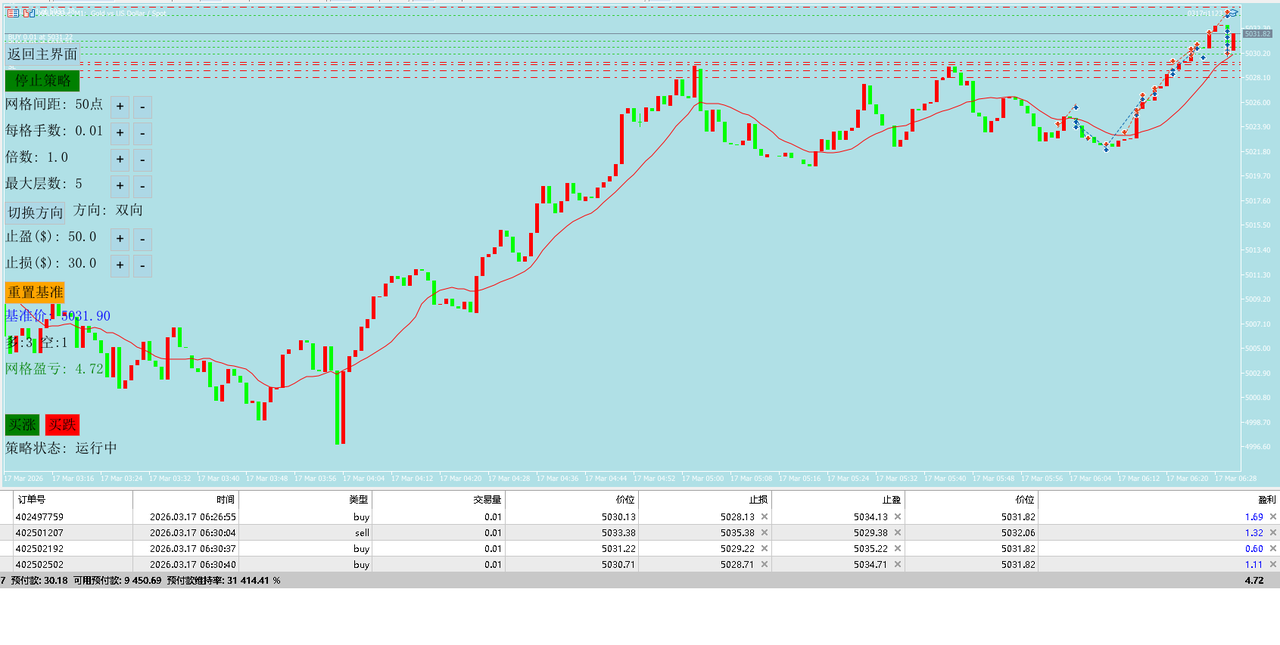This screenshot has height=645, width=1280.
Task: Click the one-click trading icon at chart top-left
Action: (27, 13)
